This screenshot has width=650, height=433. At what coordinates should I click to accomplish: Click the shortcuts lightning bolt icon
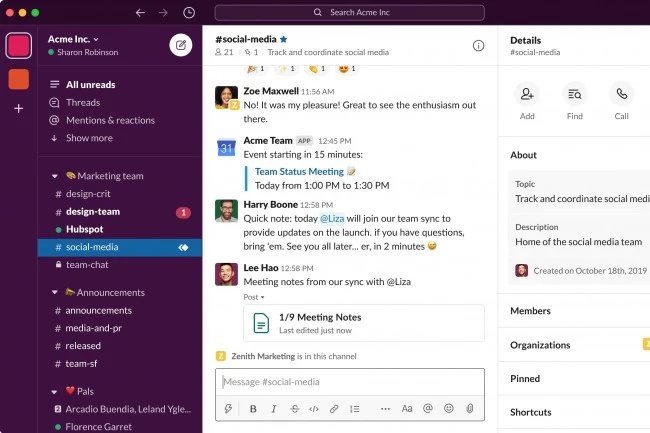coord(228,409)
